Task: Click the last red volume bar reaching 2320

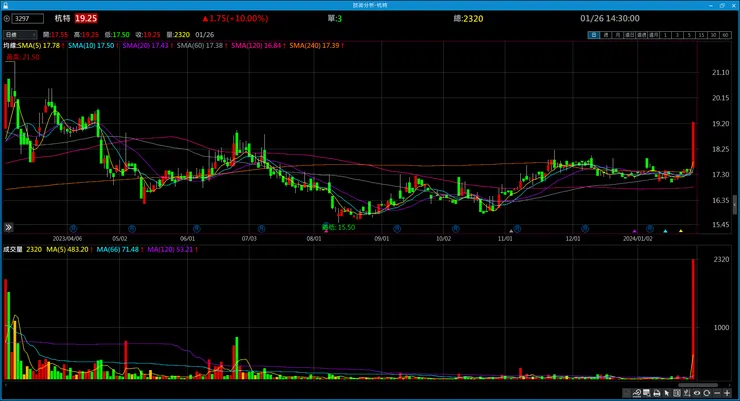Action: point(693,319)
